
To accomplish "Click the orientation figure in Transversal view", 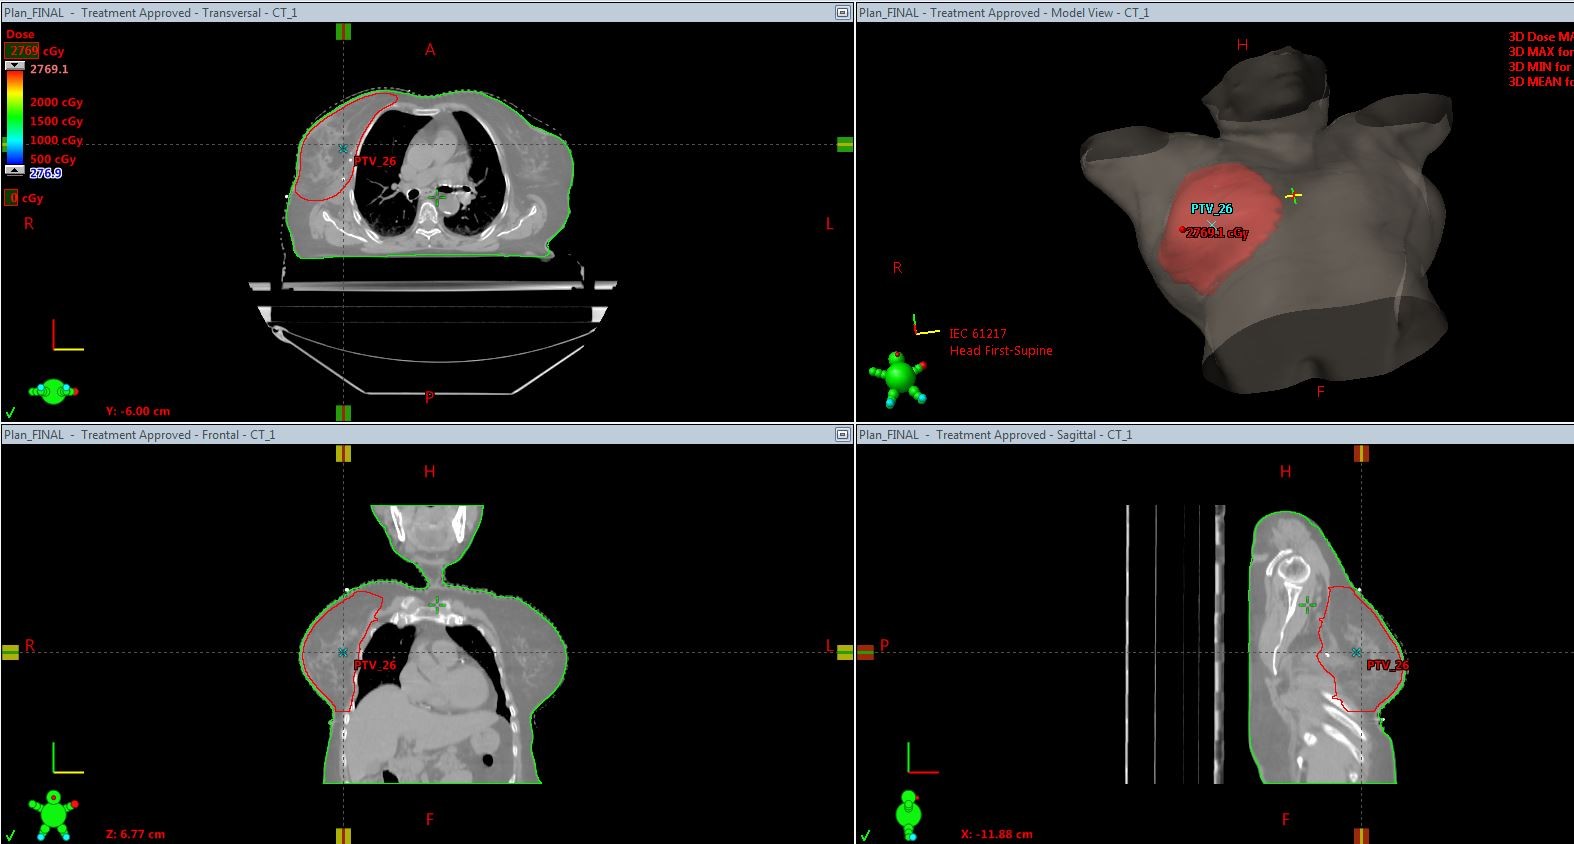I will click(54, 390).
